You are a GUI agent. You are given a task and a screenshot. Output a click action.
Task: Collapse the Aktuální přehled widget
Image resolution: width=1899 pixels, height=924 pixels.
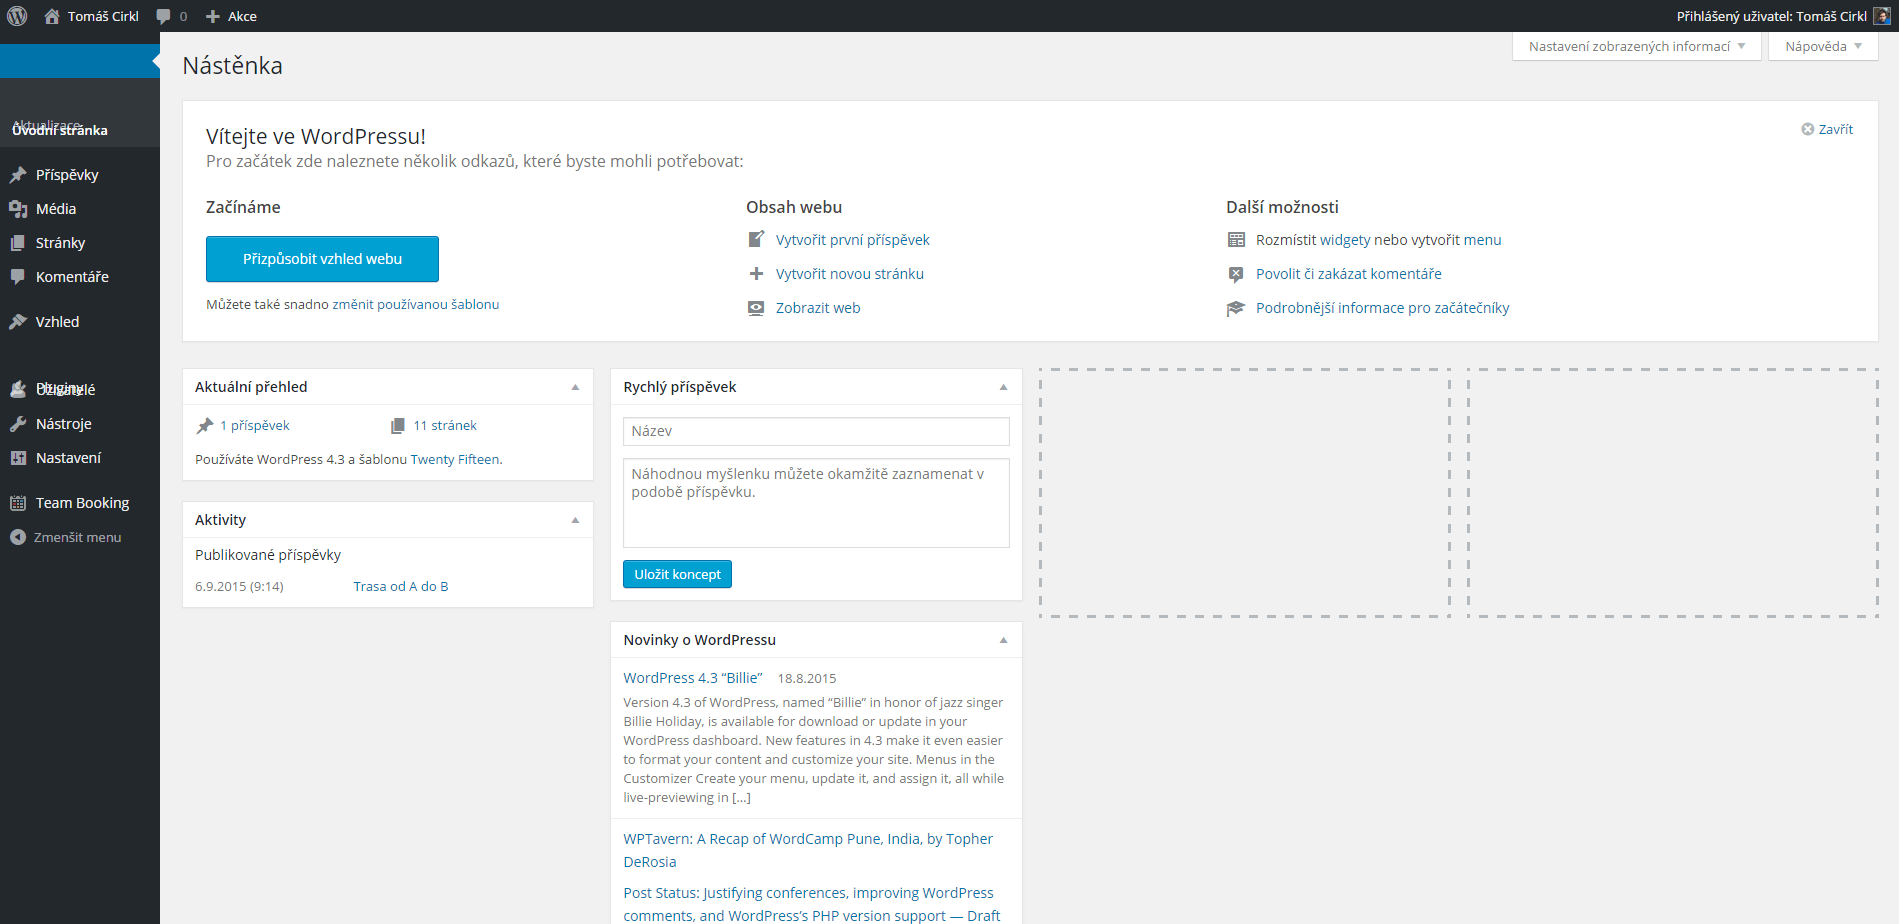575,387
